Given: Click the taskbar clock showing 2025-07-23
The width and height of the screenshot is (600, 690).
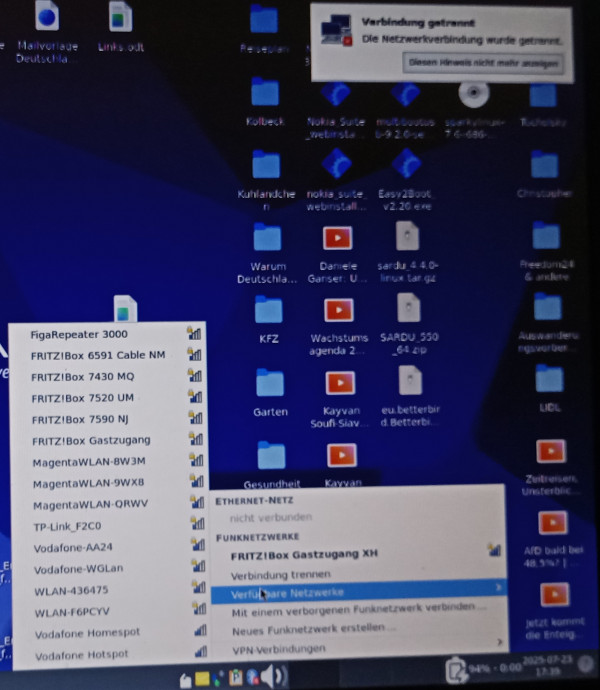Looking at the screenshot, I should point(548,665).
